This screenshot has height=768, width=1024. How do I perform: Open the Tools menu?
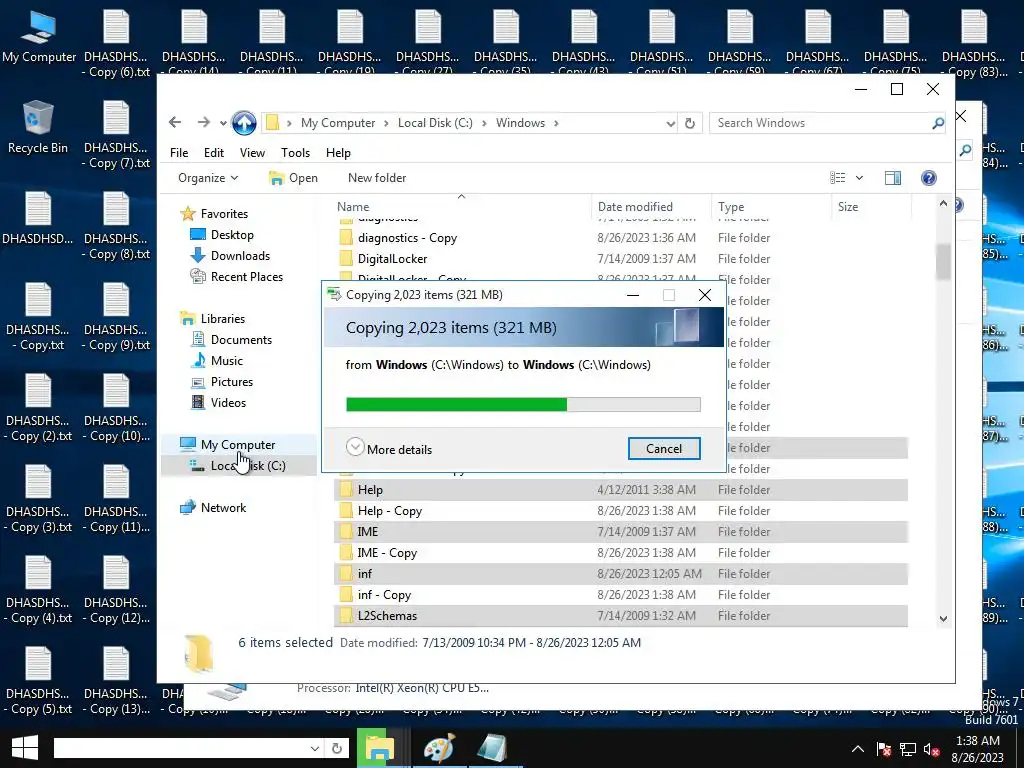pos(295,153)
